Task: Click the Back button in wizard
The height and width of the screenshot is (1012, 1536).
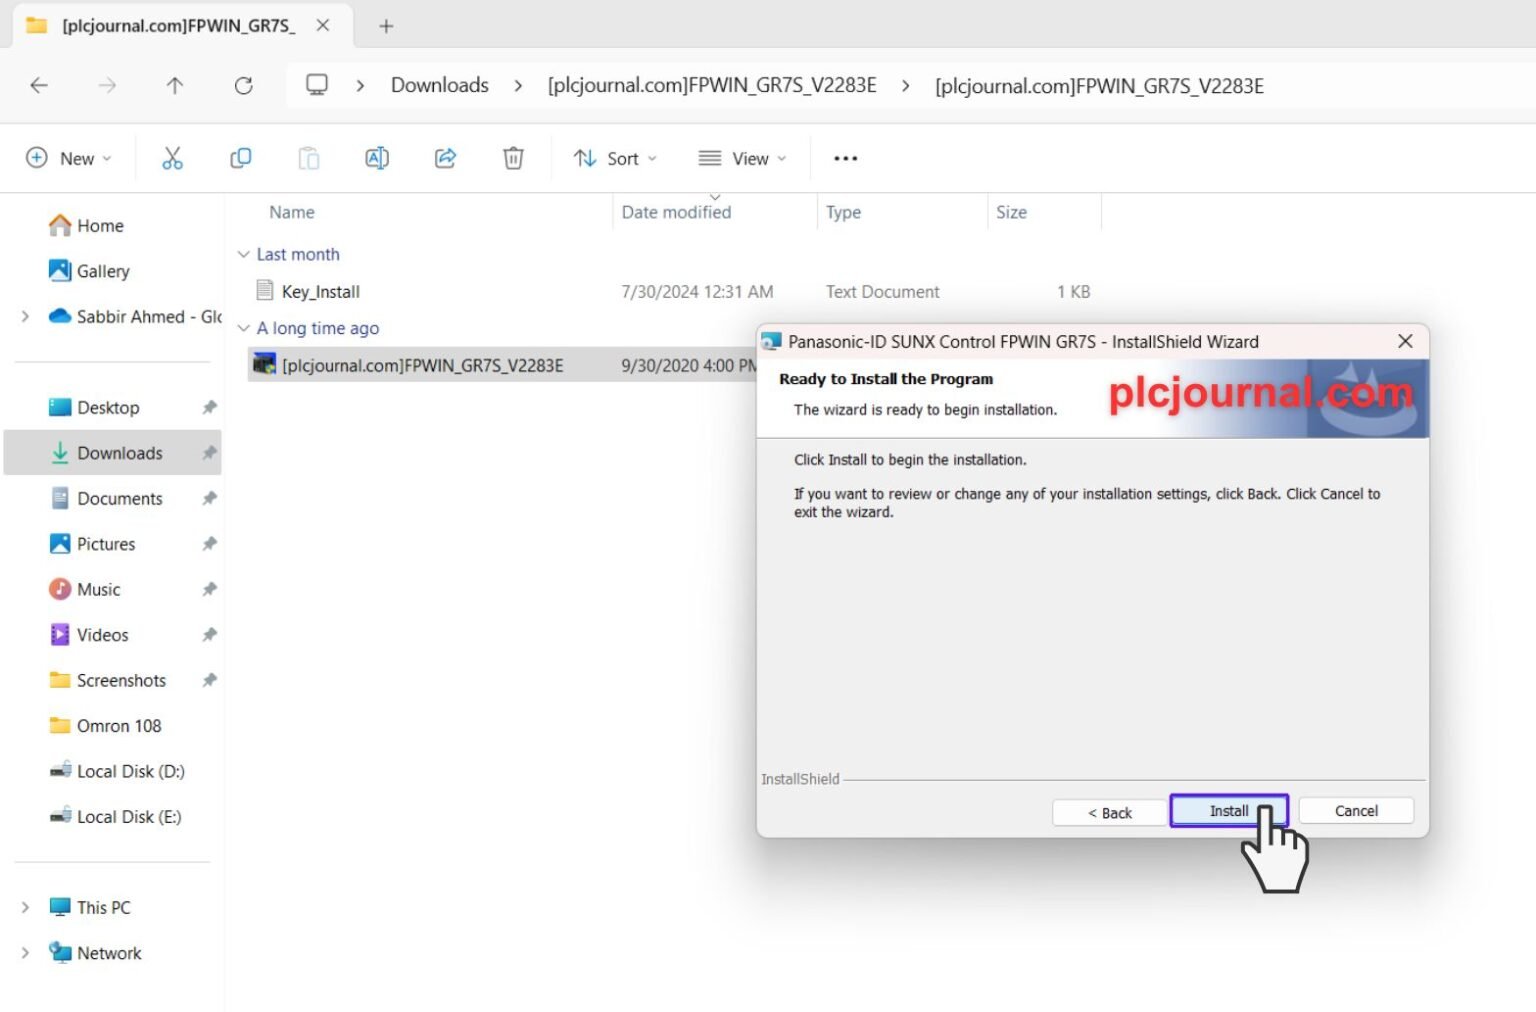Action: coord(1110,812)
